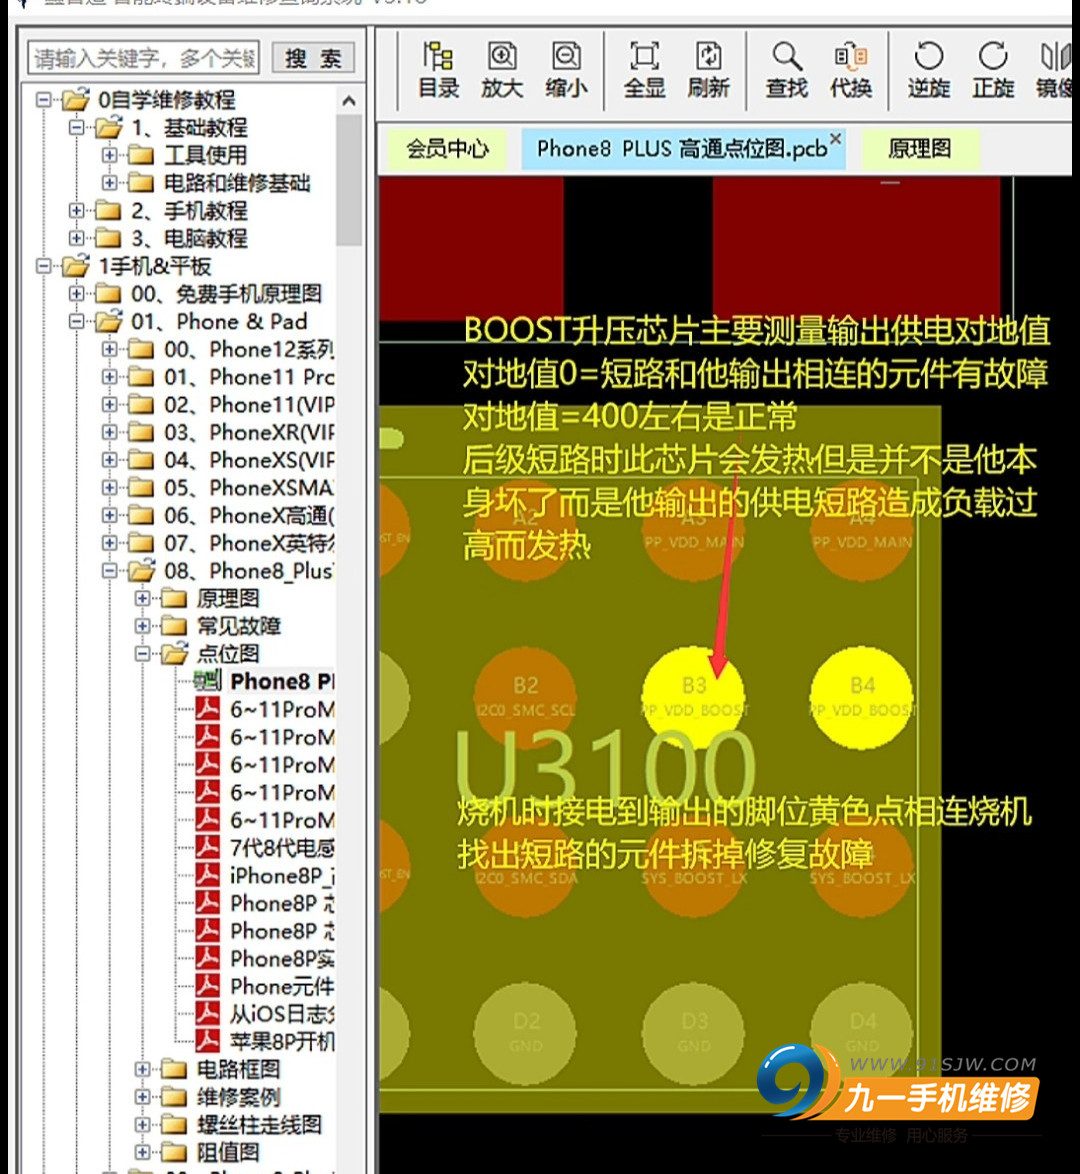Select pad D3 GND on U3100
The height and width of the screenshot is (1174, 1080).
(x=694, y=1034)
